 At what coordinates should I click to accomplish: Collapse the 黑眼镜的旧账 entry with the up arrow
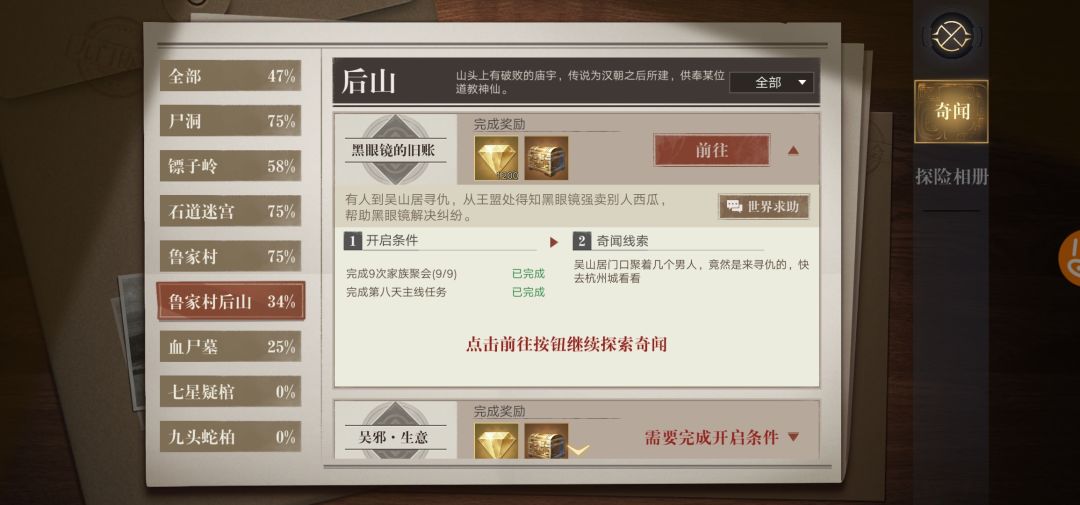point(793,150)
